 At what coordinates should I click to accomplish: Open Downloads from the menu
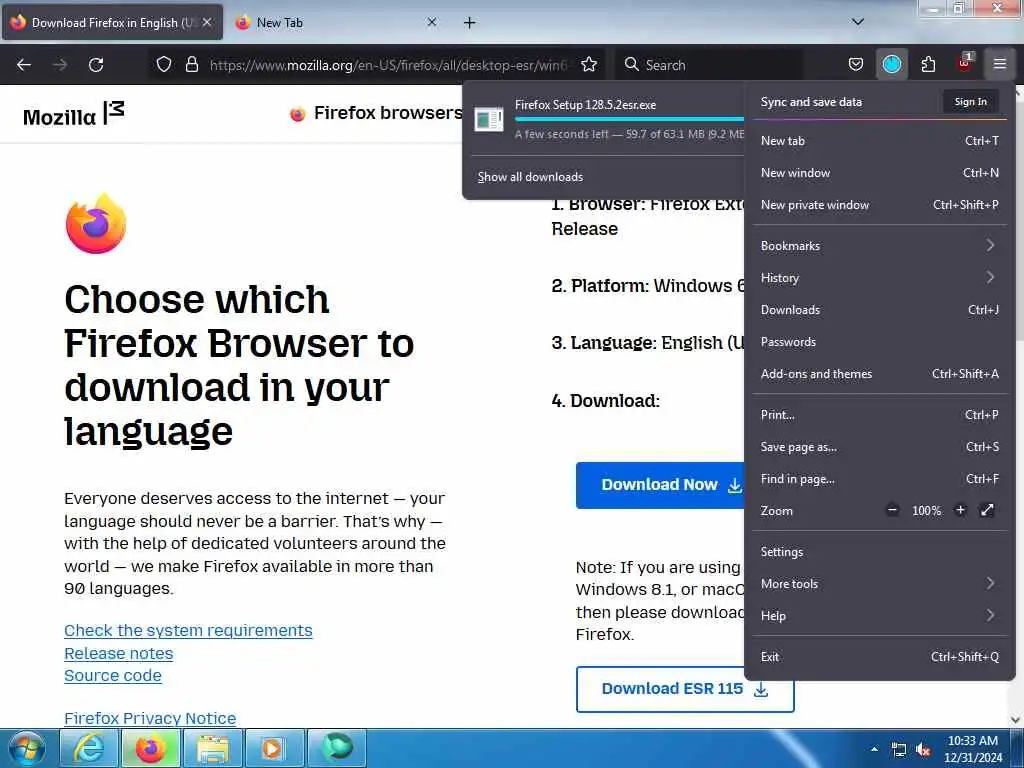(880, 310)
